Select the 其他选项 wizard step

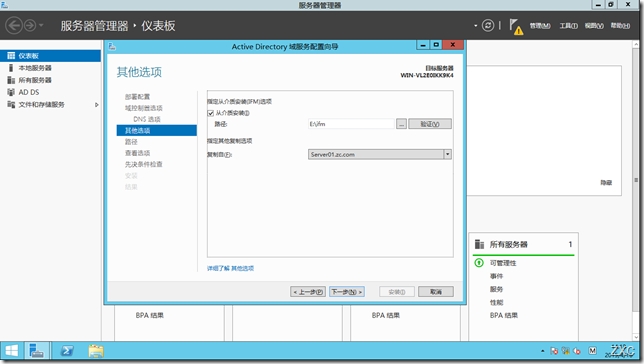156,130
